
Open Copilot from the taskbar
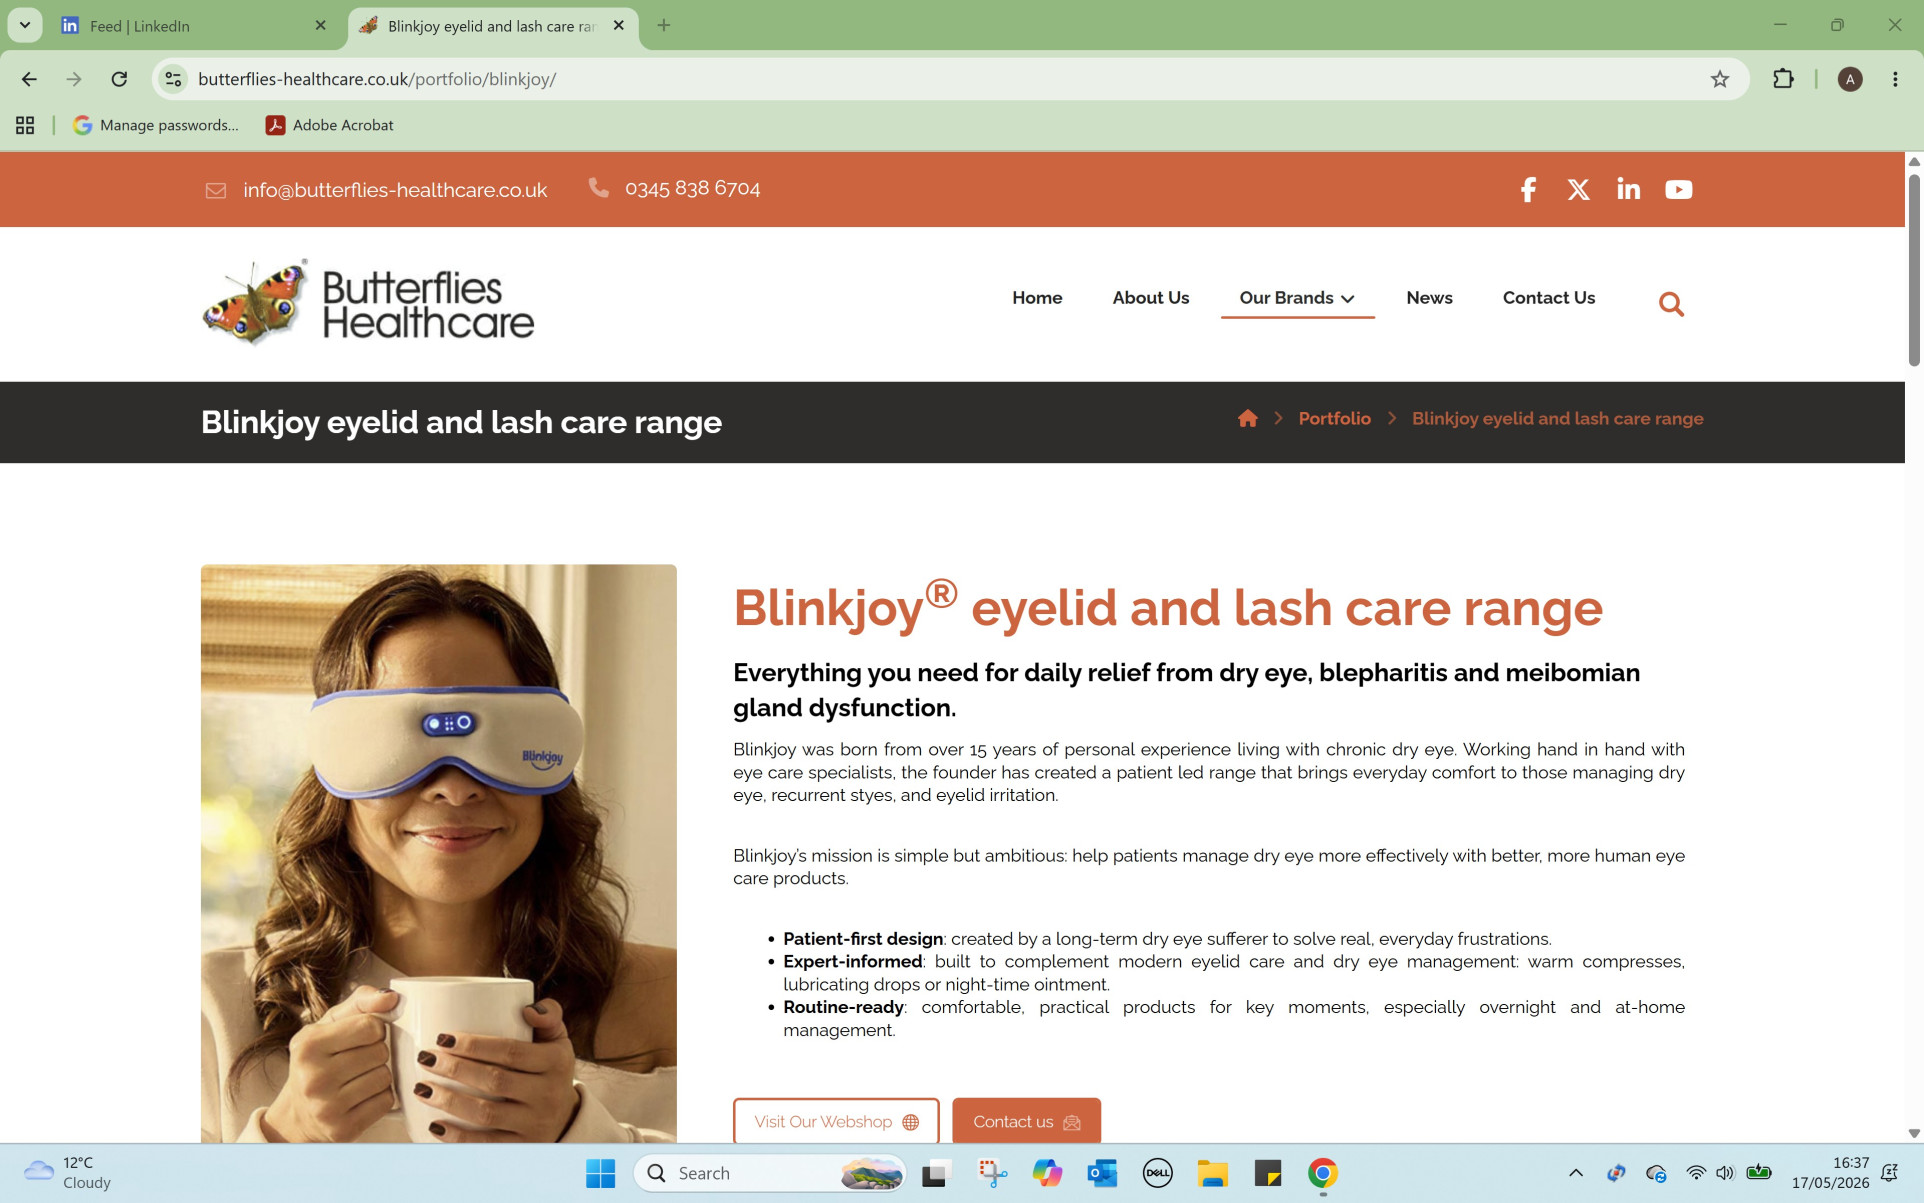point(1047,1173)
